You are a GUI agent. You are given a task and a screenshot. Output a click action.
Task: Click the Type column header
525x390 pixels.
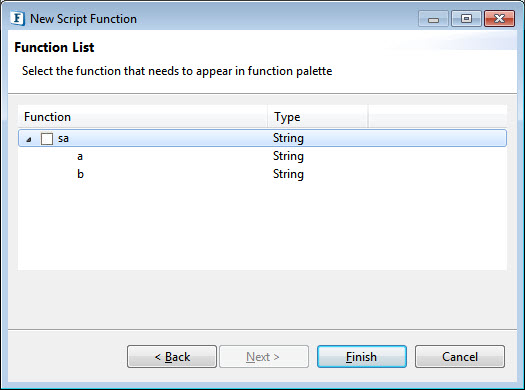point(318,117)
